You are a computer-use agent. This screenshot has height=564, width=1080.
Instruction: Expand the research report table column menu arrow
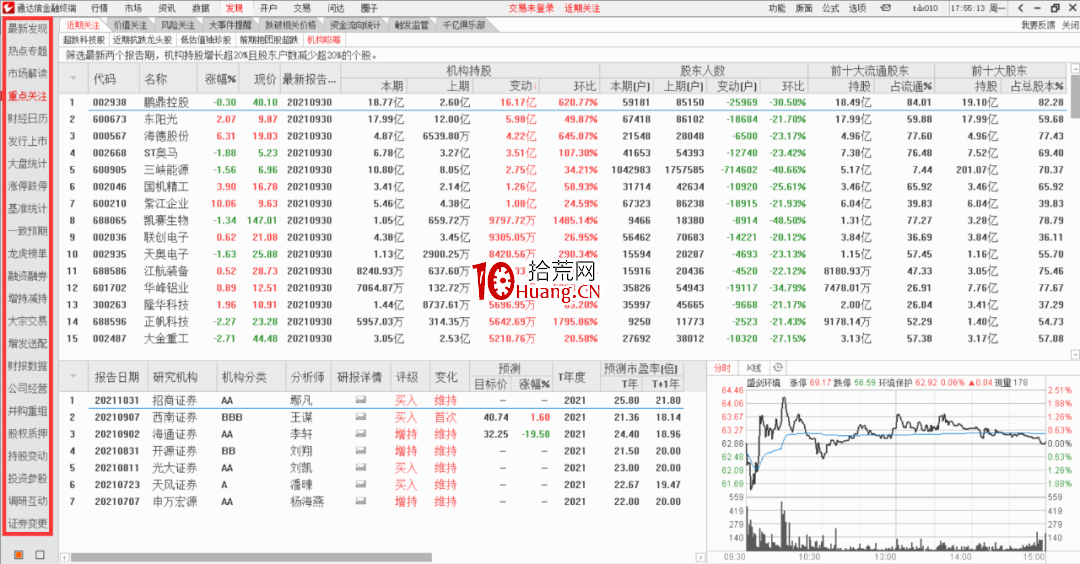pos(73,377)
